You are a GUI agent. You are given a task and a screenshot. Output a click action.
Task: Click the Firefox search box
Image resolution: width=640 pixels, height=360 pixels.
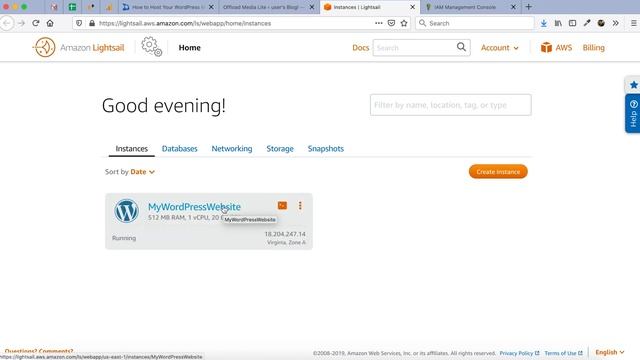click(475, 23)
